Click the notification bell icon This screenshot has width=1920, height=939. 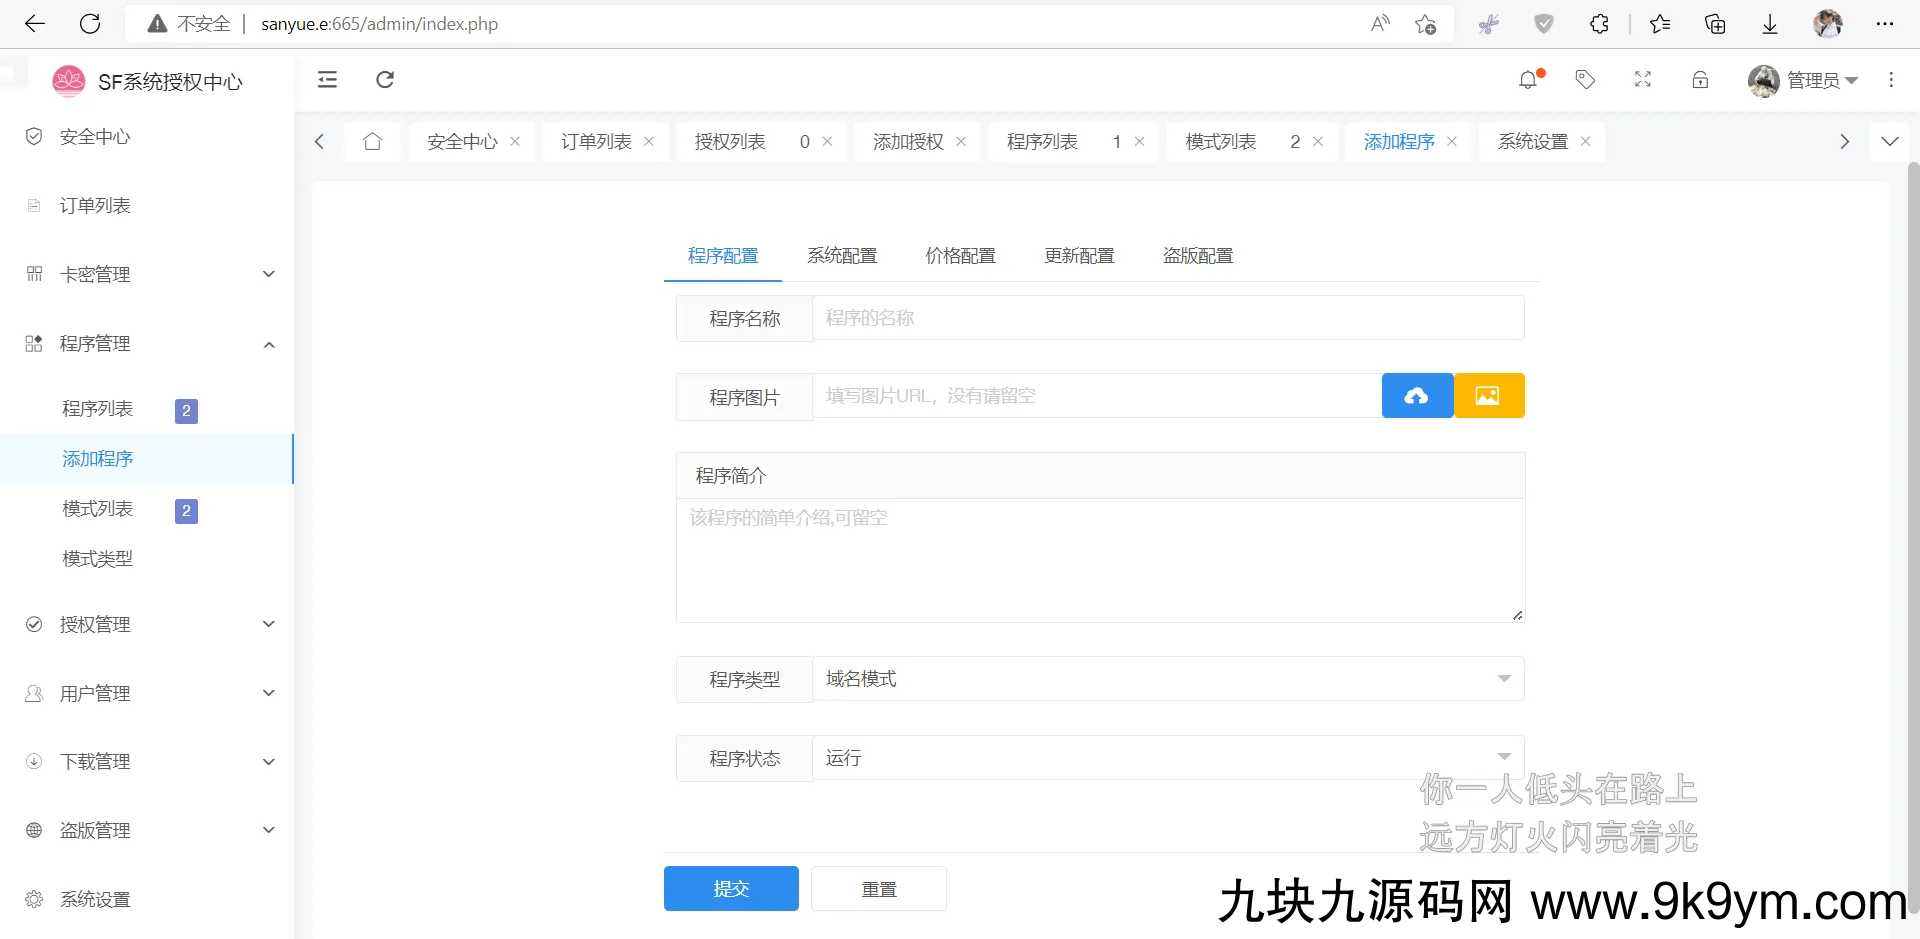[x=1528, y=80]
